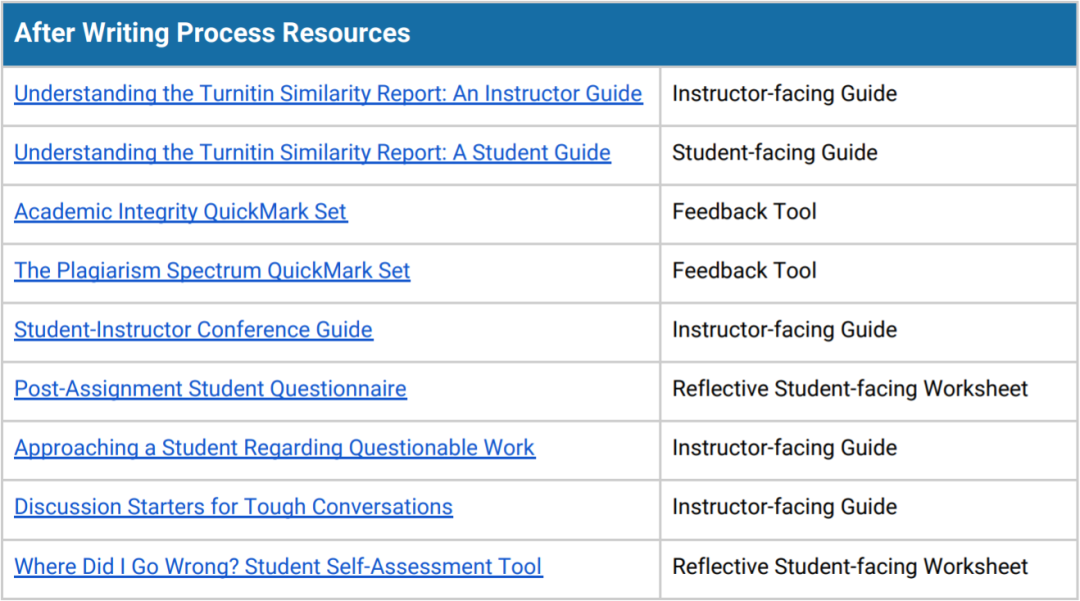The image size is (1080, 601).
Task: Open Where Did I Go Wrong? Self-Assessment Tool
Action: tap(278, 567)
